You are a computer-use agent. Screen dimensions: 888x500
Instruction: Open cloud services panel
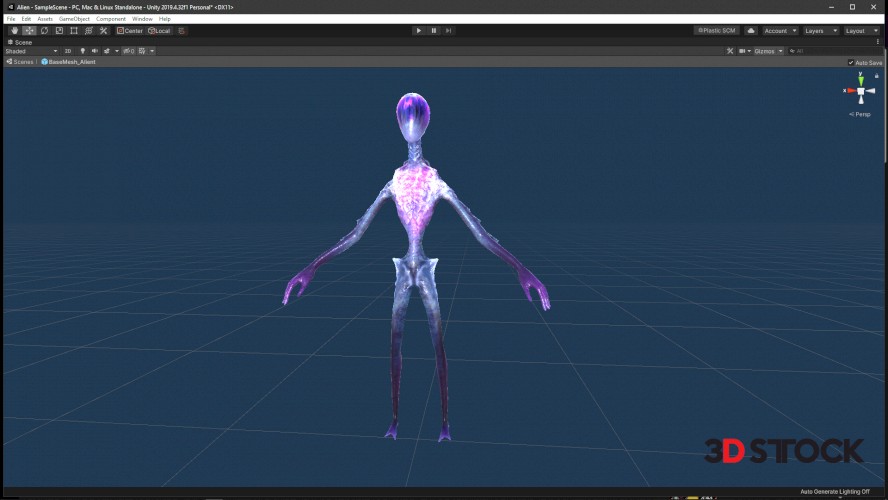point(751,31)
